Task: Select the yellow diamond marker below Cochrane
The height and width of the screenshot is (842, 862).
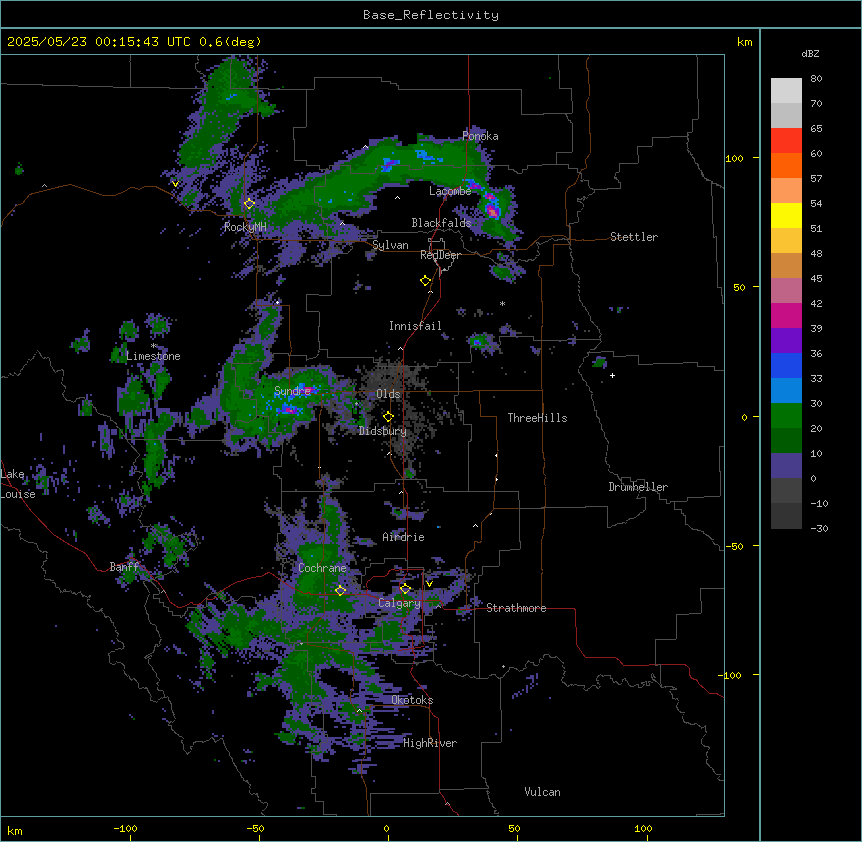Action: pyautogui.click(x=340, y=591)
